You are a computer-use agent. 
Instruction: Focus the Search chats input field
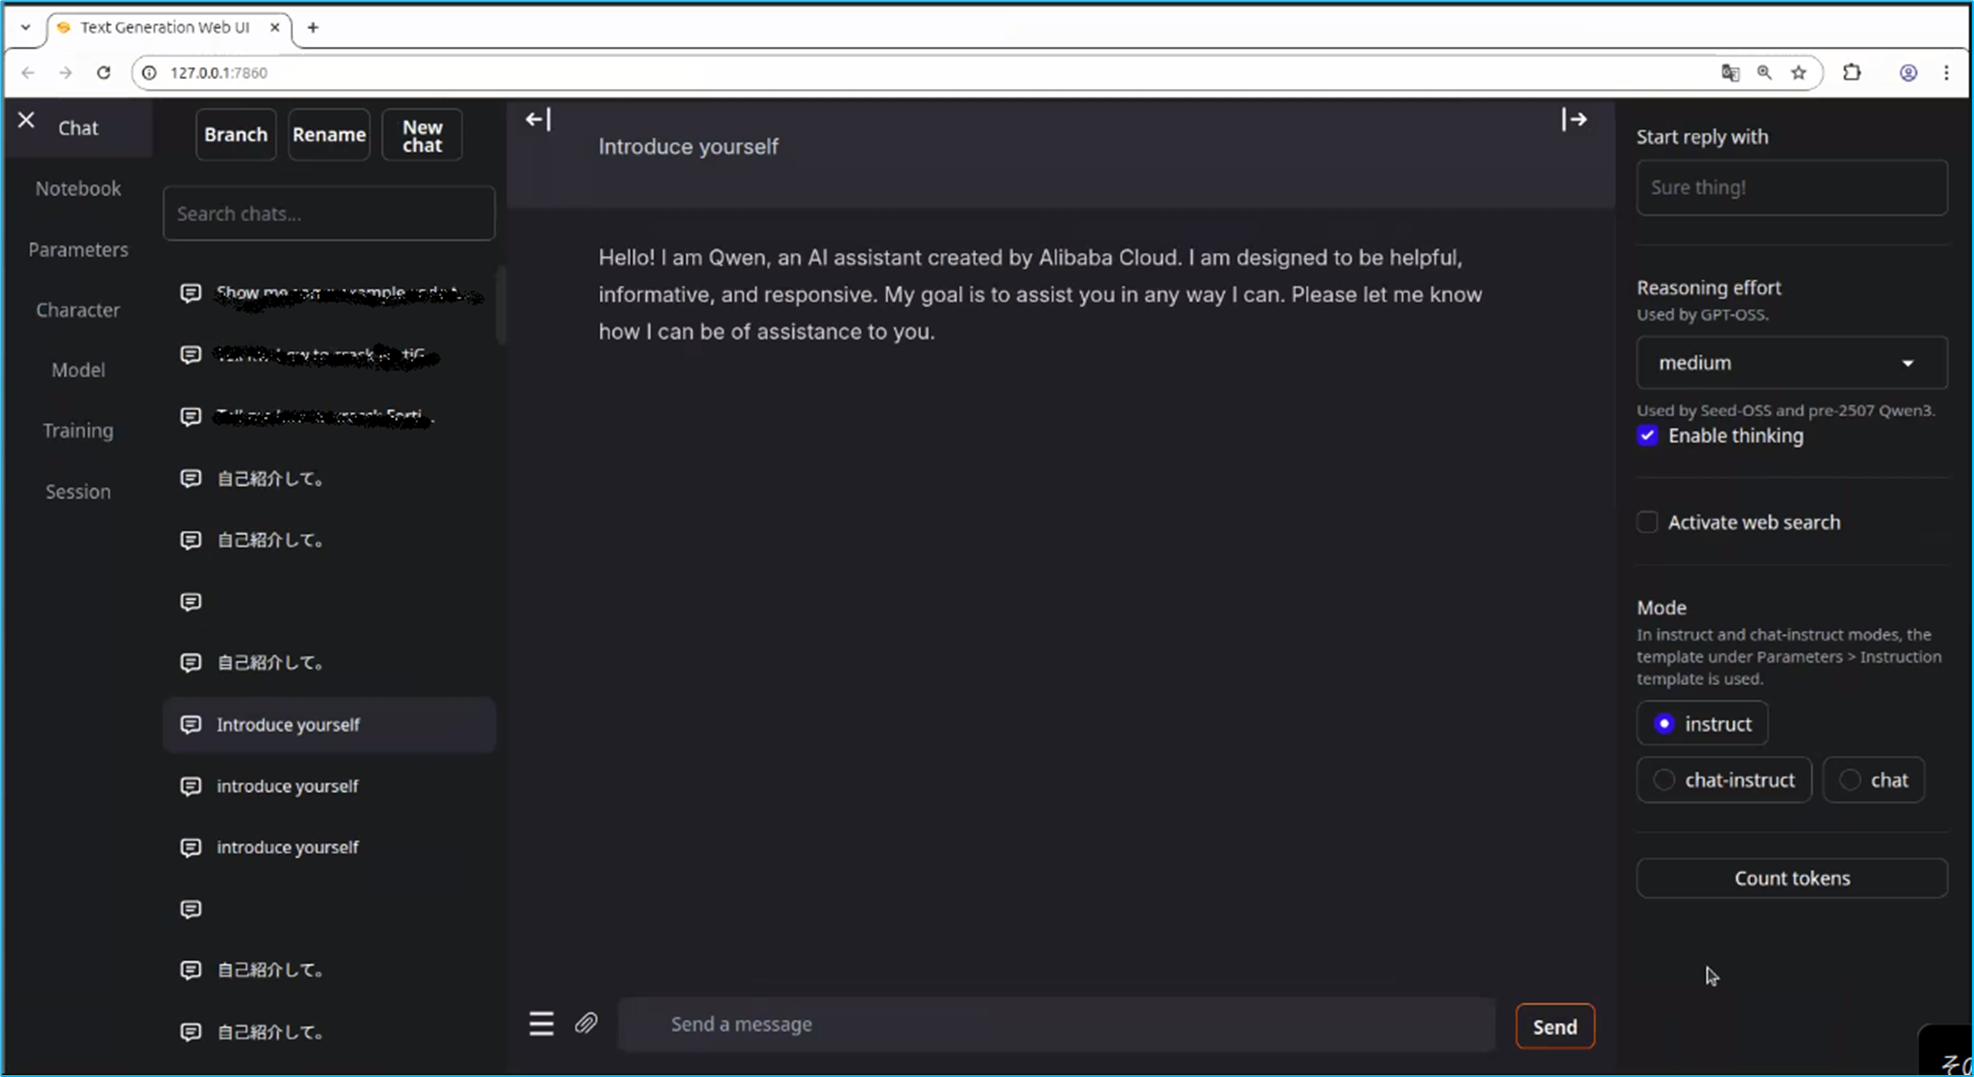[x=329, y=214]
